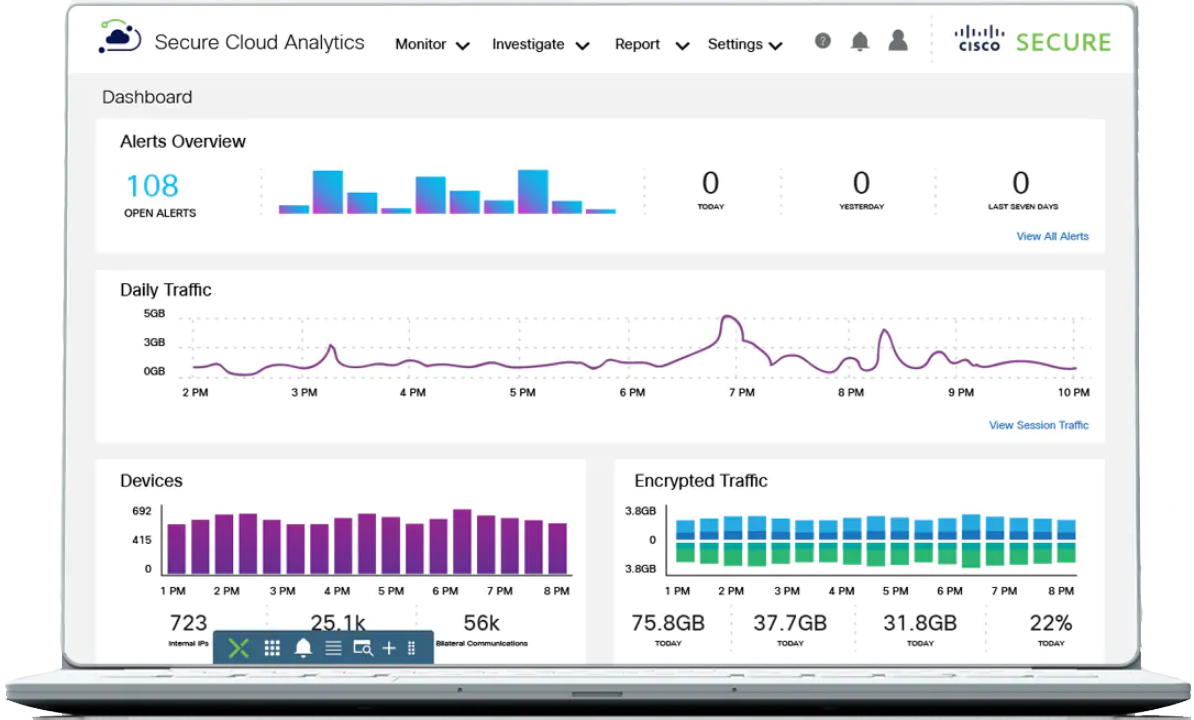Open notifications bell in top header
Image resolution: width=1194 pixels, height=720 pixels.
[x=859, y=41]
